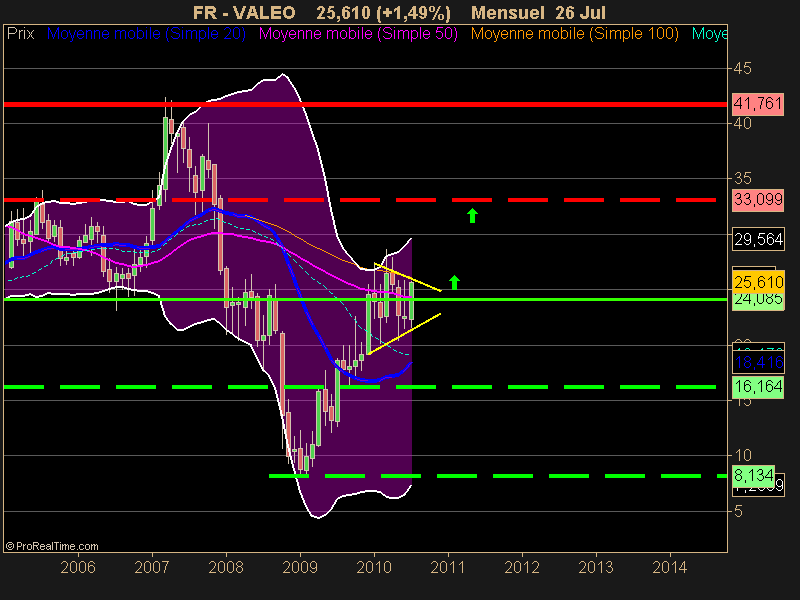Click the 2008 label on the time axis
Screen dimensions: 800x600
point(226,567)
